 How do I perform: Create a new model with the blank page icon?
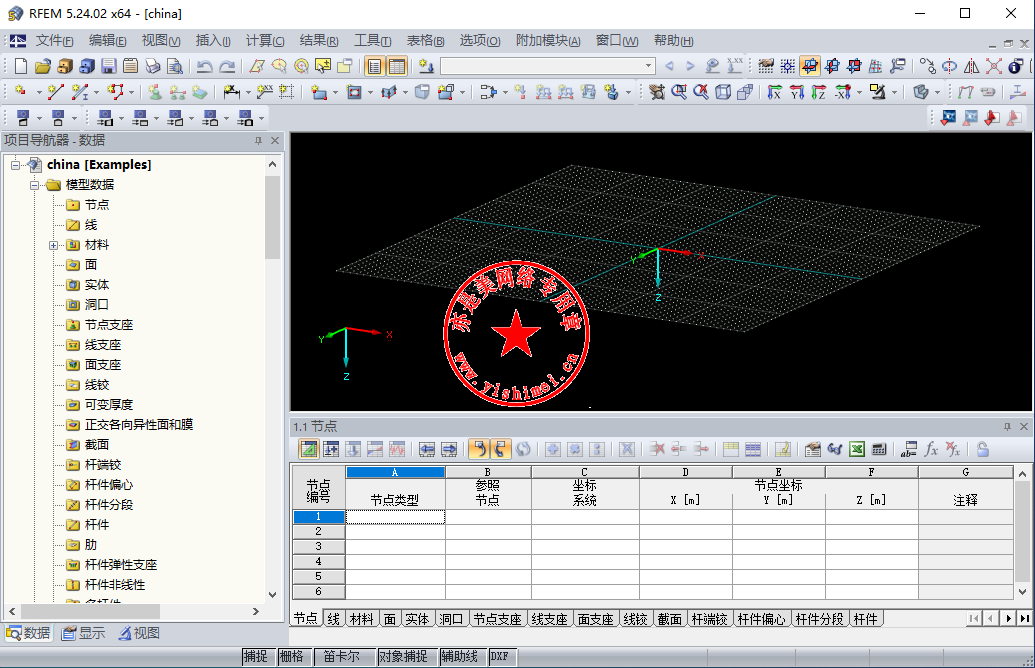click(x=20, y=66)
